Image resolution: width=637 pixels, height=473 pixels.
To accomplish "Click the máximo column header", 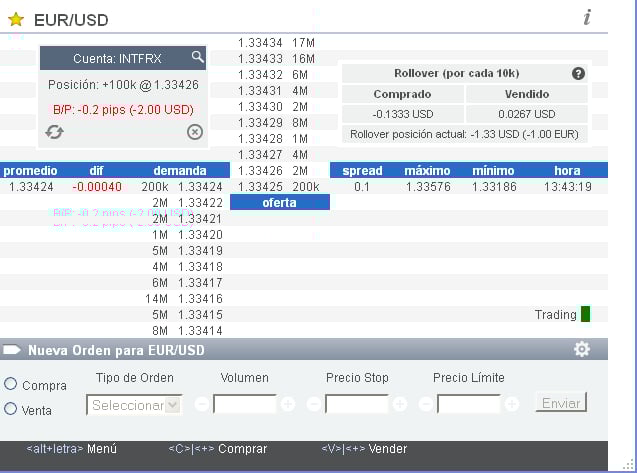I will click(427, 171).
